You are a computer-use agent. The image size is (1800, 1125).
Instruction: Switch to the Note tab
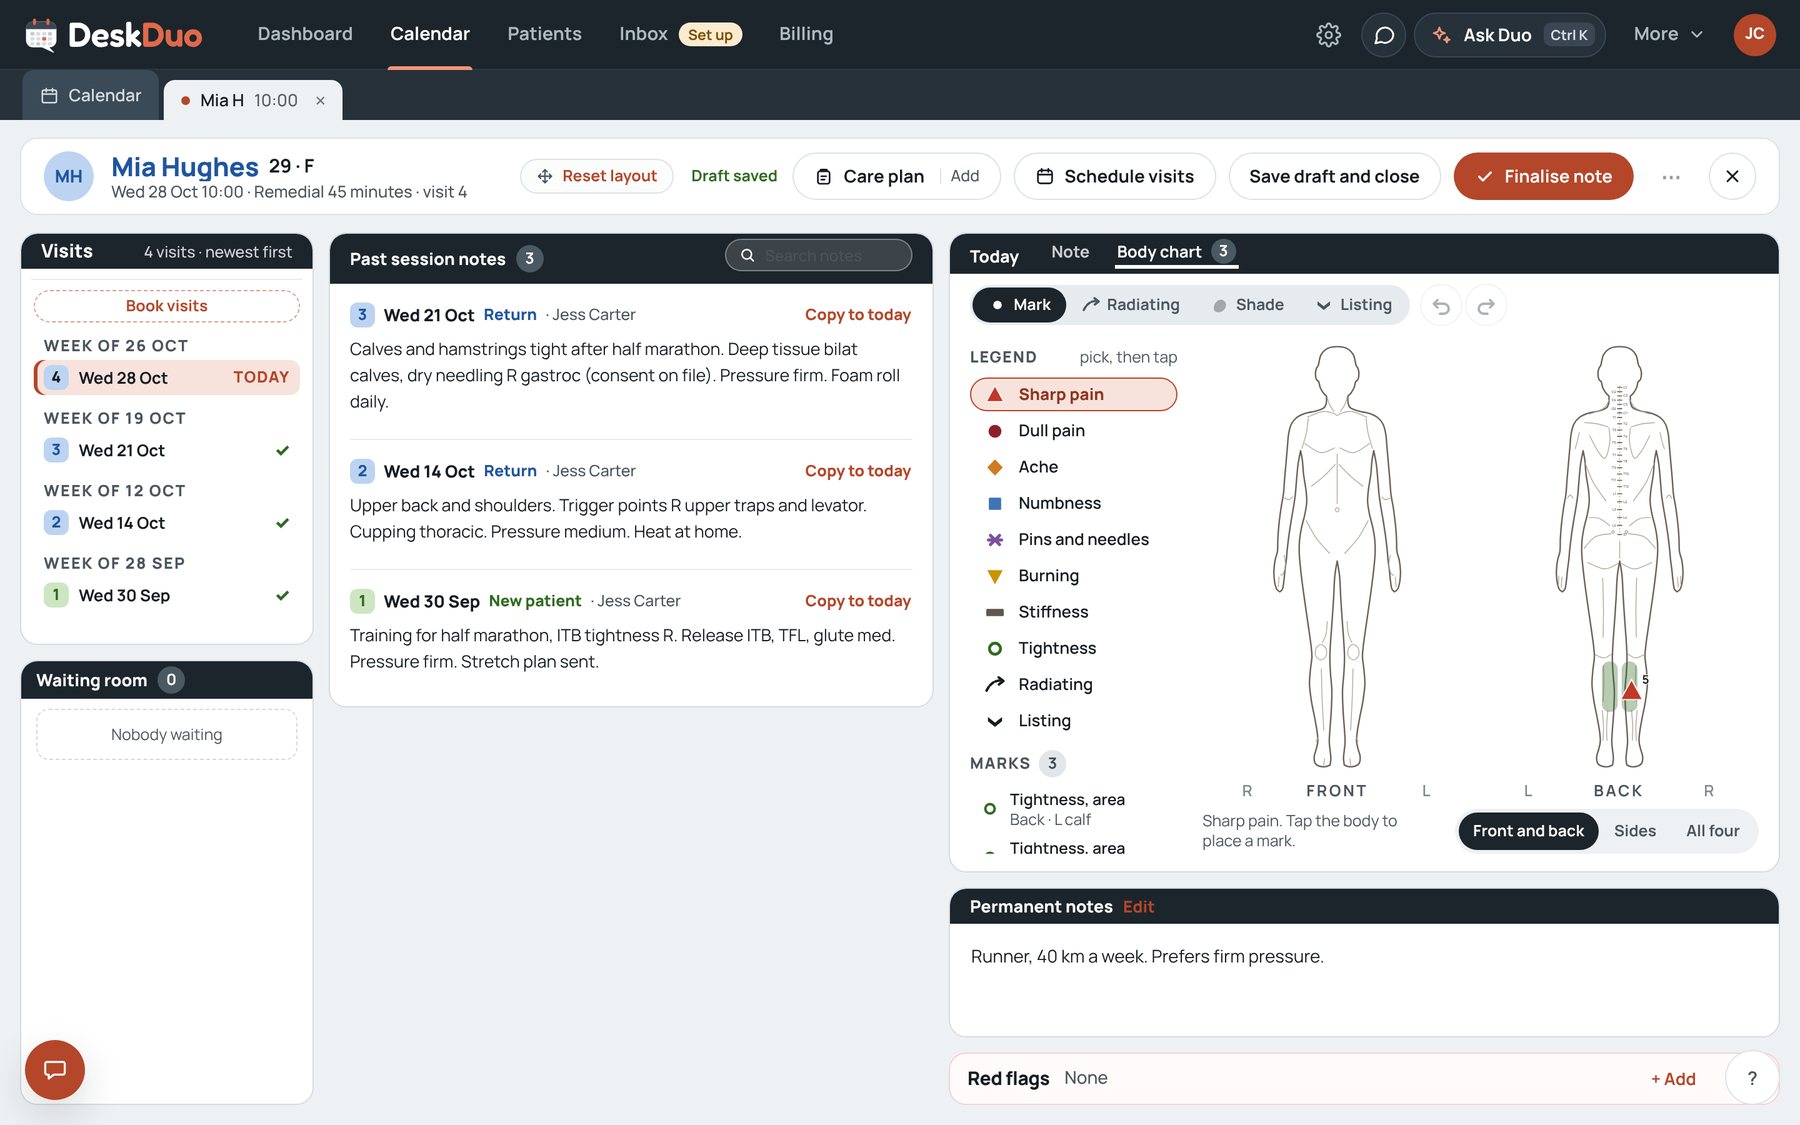click(1070, 252)
